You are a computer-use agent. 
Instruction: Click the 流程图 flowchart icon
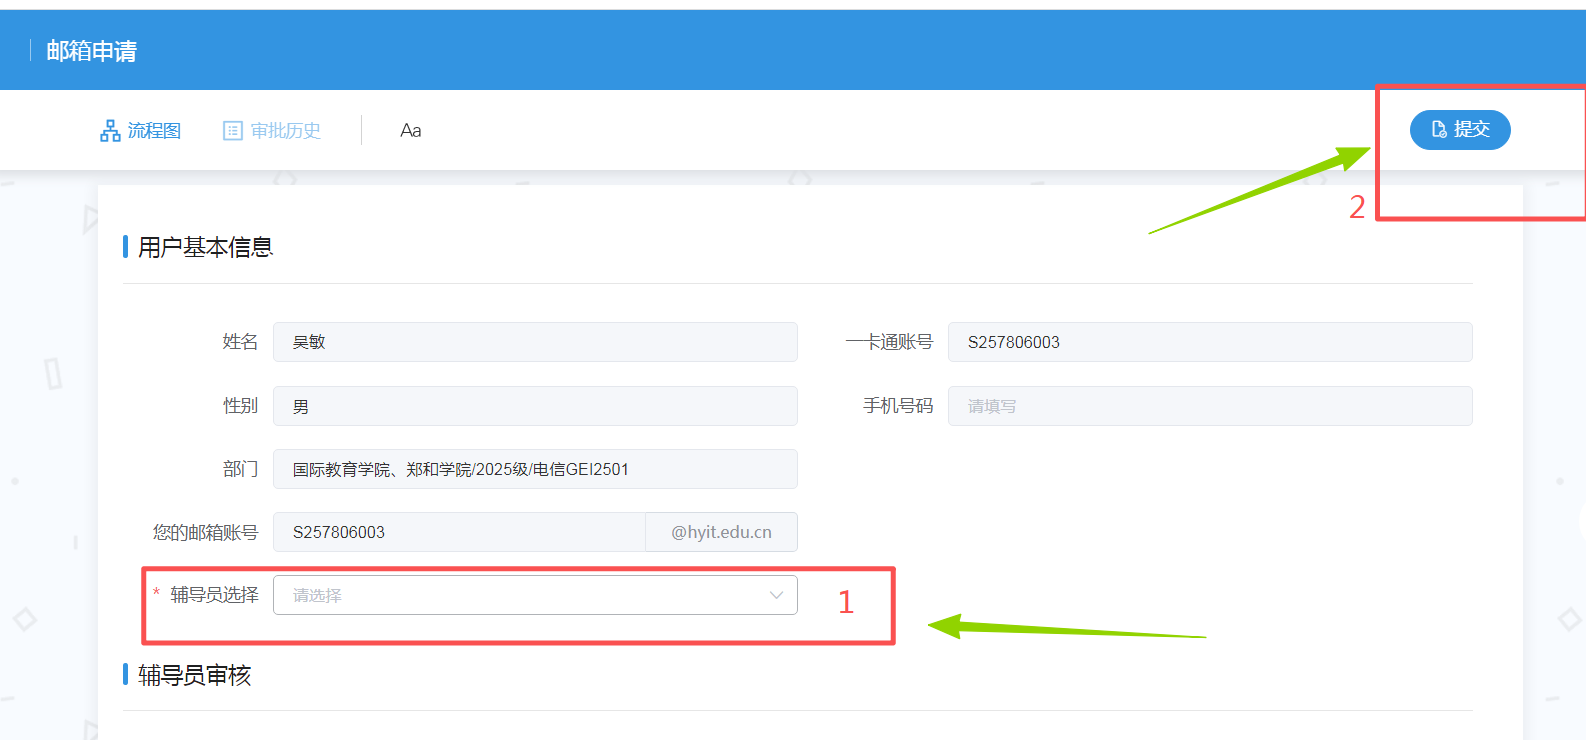[x=110, y=131]
